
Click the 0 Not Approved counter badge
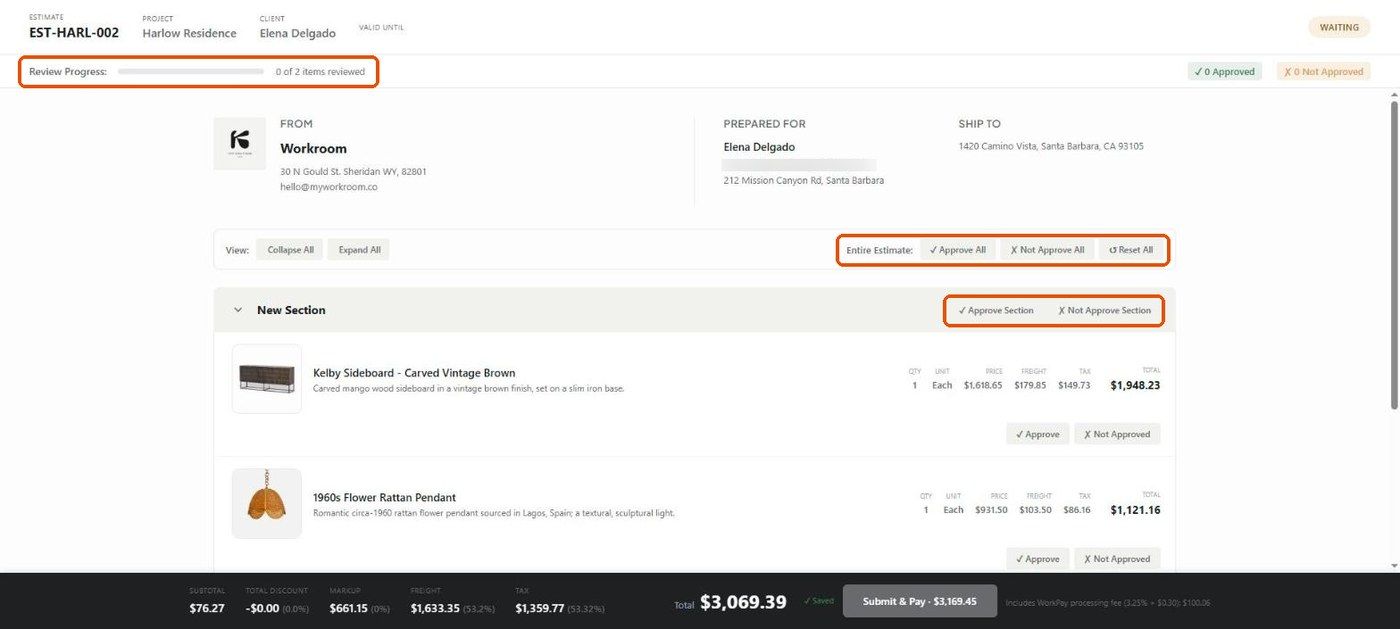(1324, 72)
